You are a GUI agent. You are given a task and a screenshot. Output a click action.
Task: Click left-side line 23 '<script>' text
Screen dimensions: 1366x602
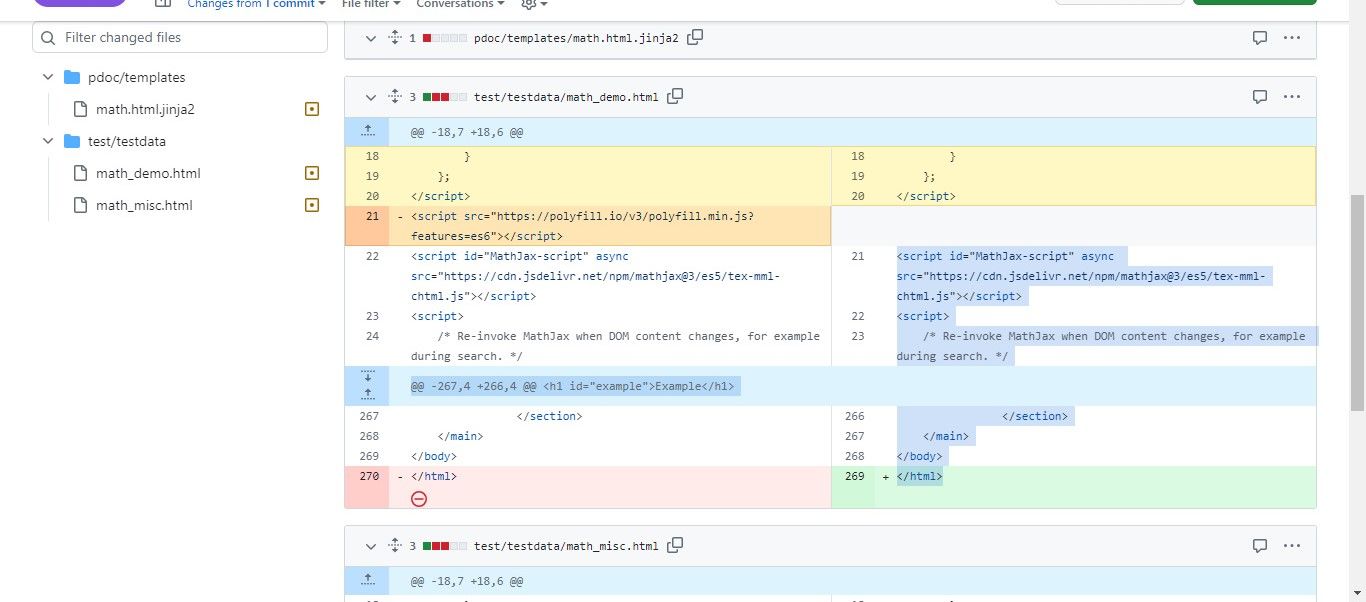click(x=437, y=316)
